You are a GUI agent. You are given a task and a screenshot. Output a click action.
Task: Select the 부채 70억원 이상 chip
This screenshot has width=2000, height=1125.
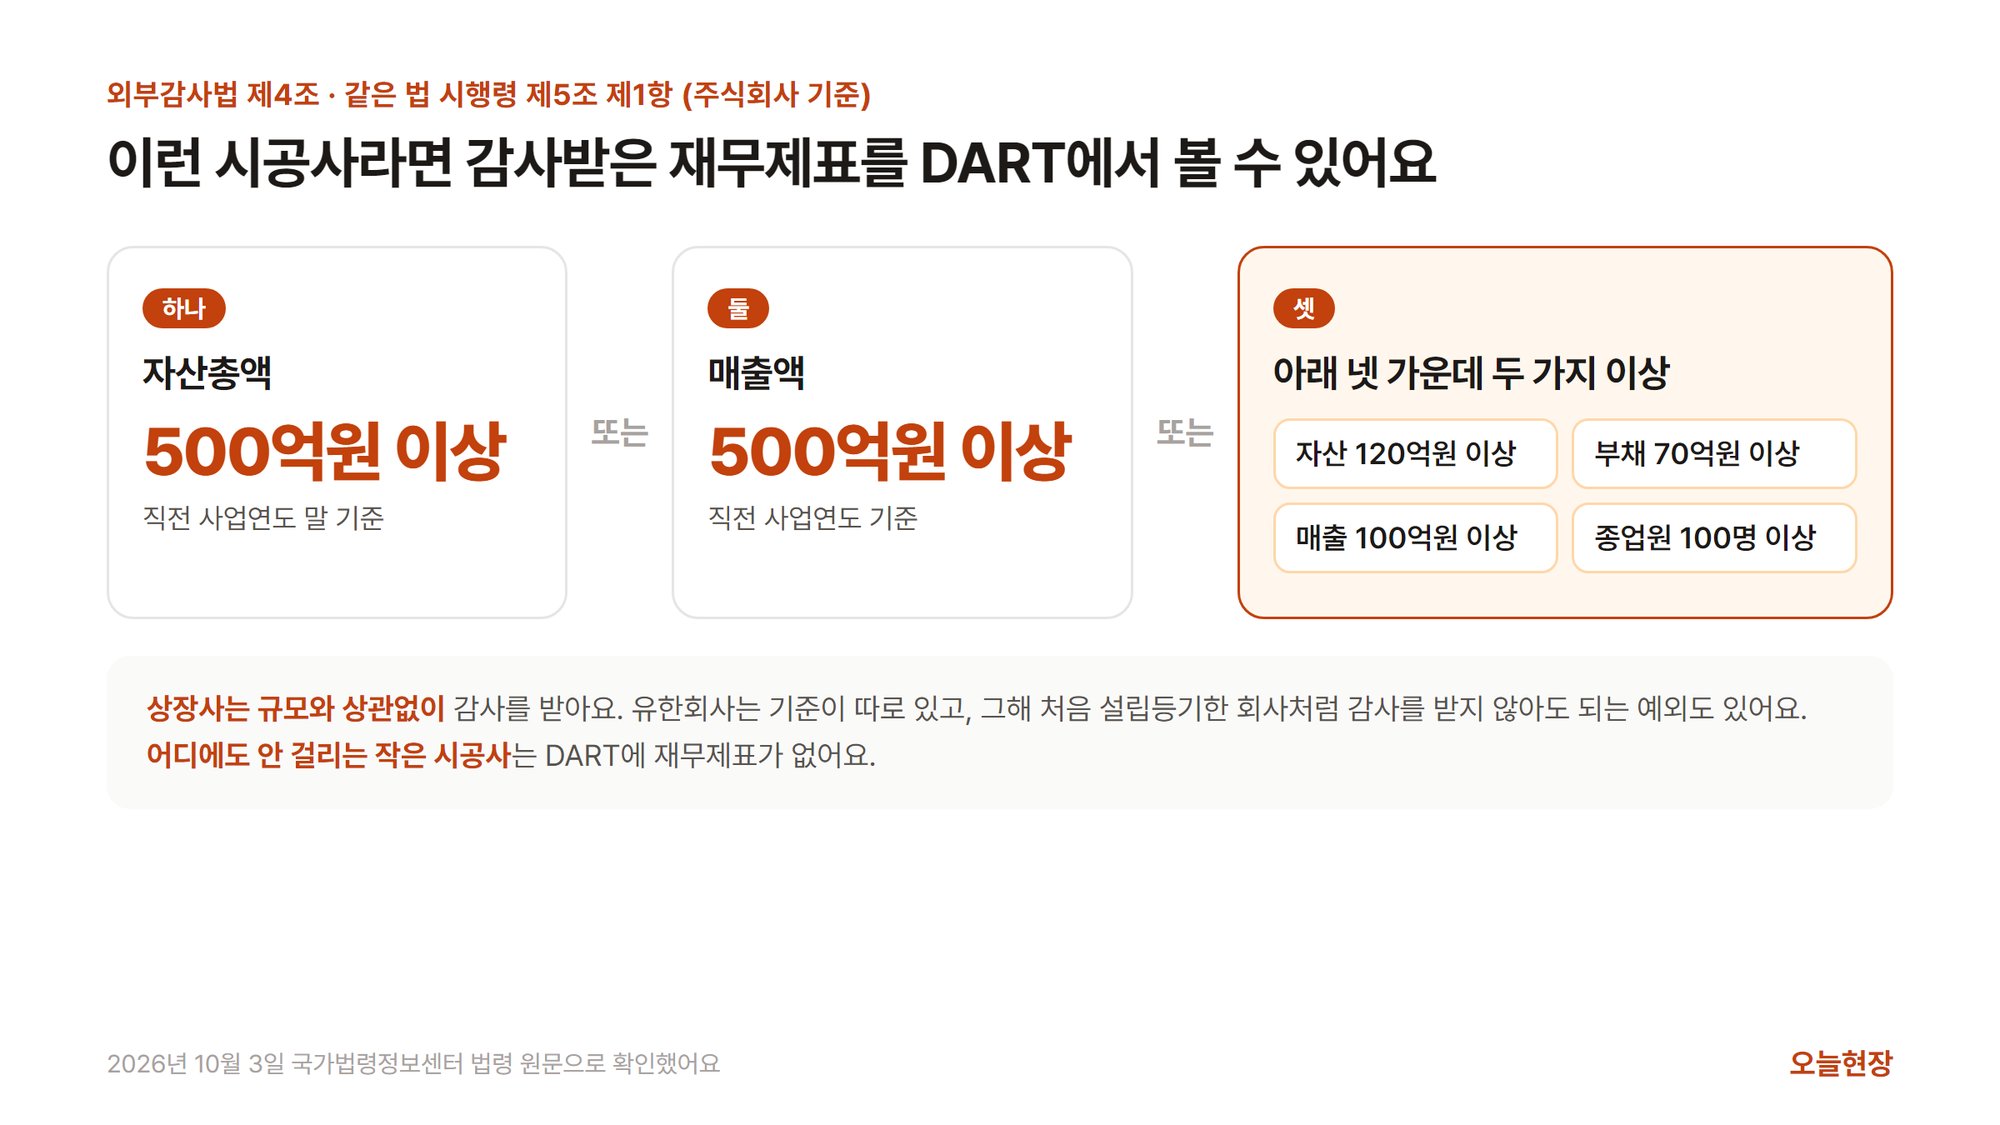(x=1714, y=454)
